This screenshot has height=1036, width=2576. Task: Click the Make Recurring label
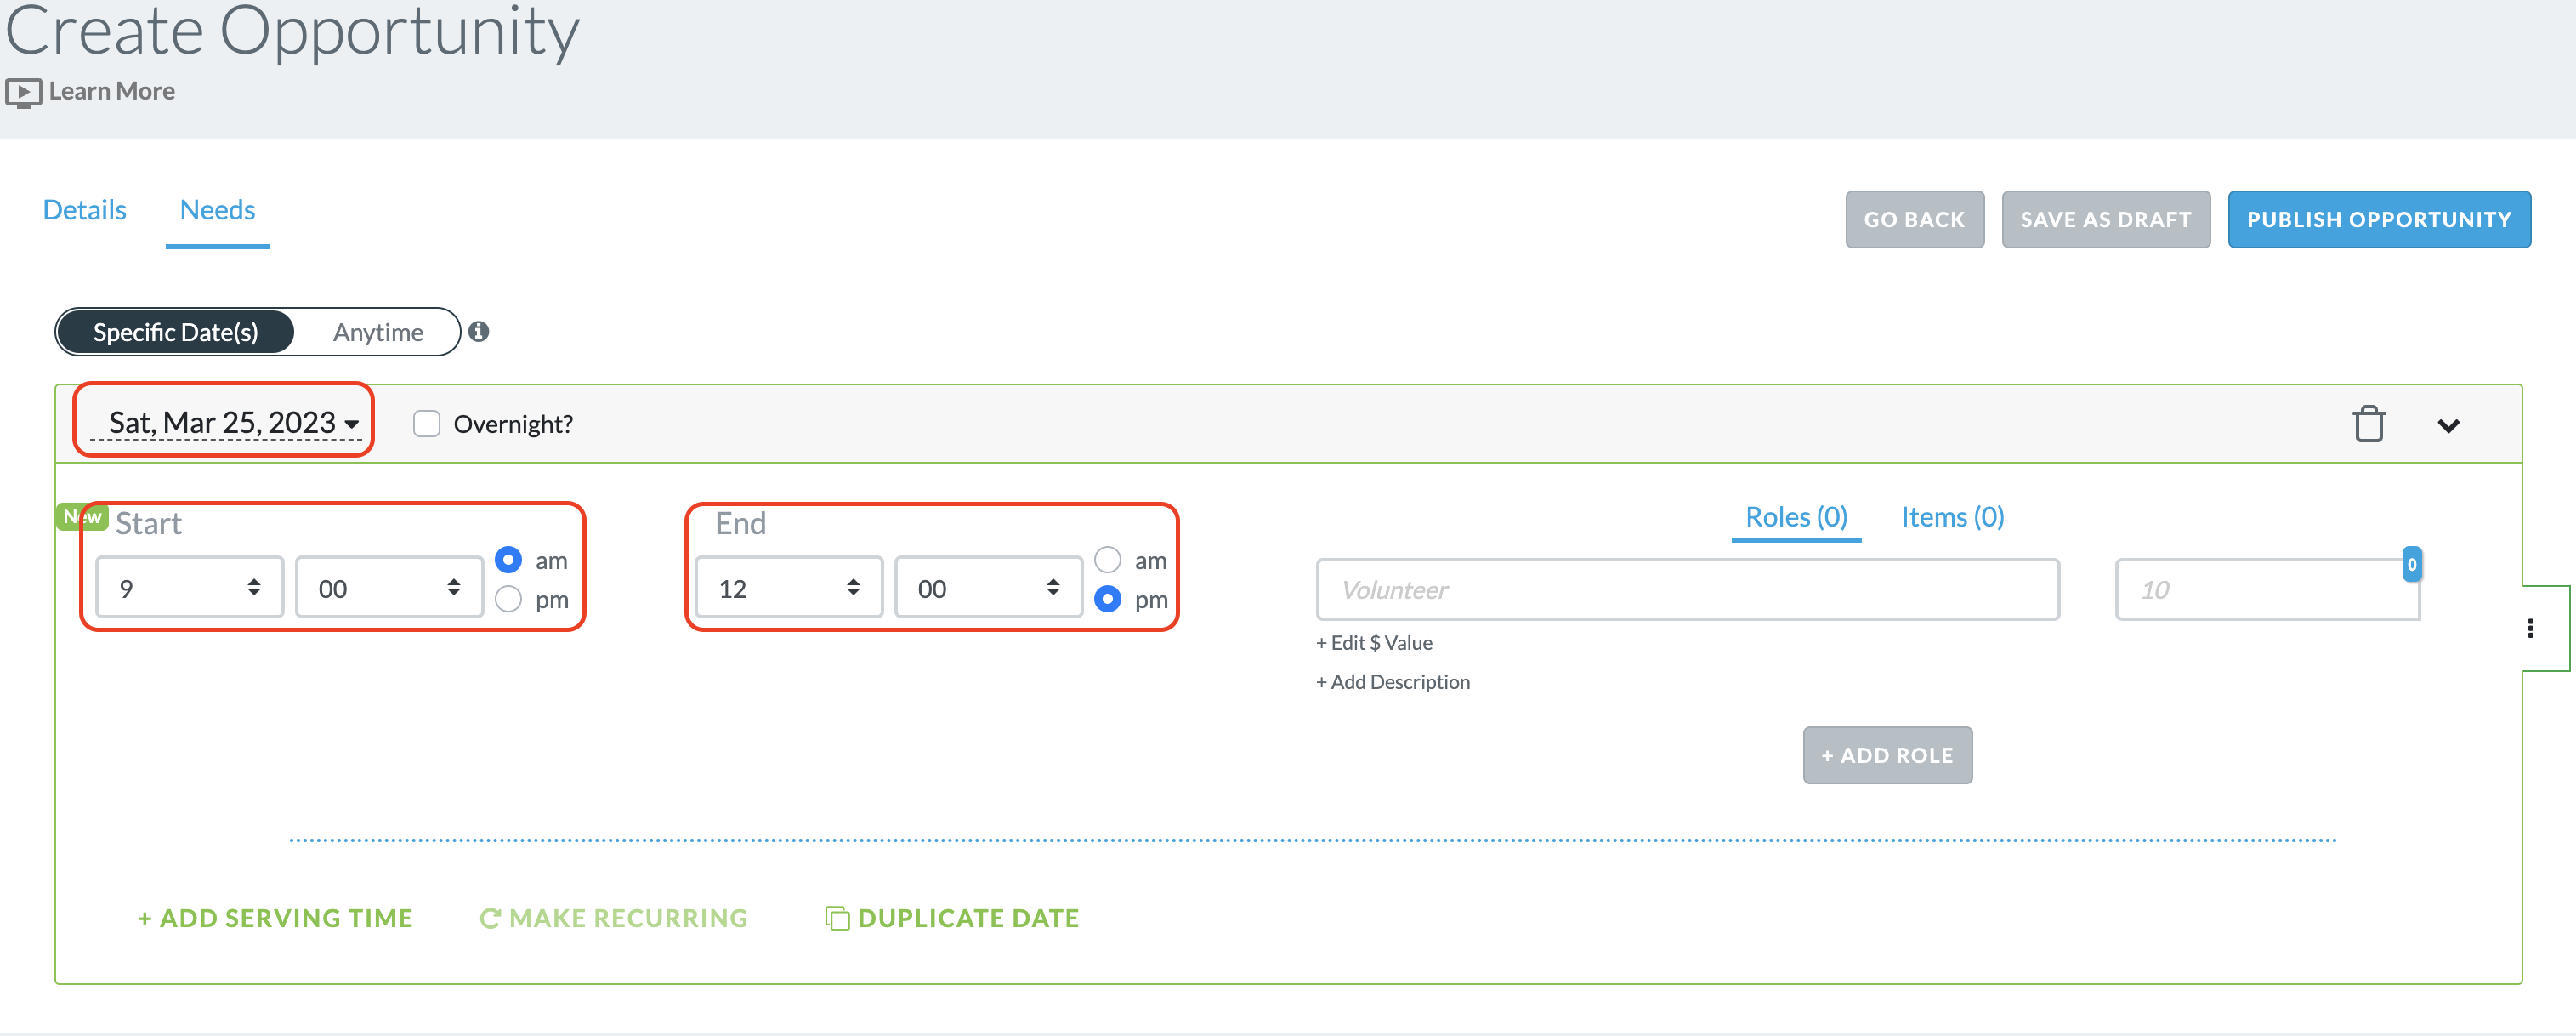pyautogui.click(x=628, y=918)
